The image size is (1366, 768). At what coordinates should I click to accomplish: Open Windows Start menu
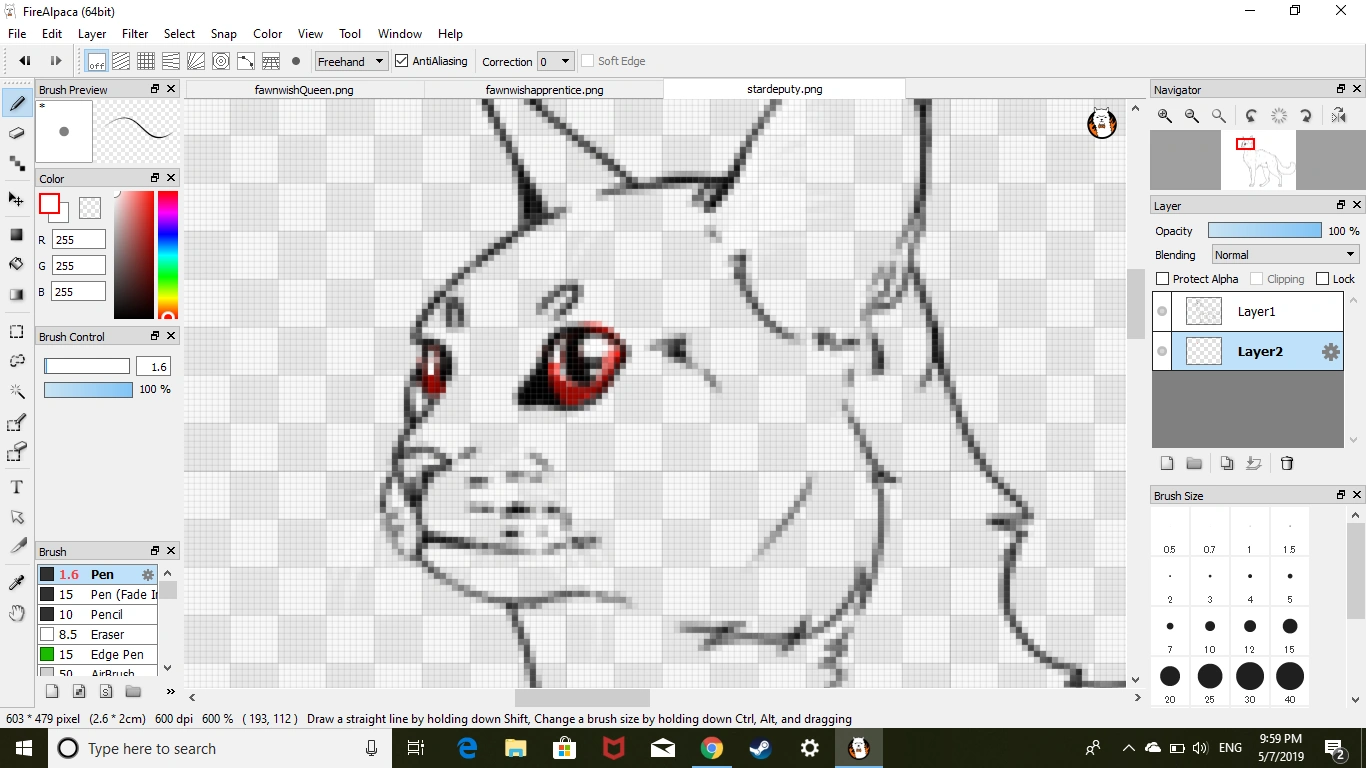[23, 748]
